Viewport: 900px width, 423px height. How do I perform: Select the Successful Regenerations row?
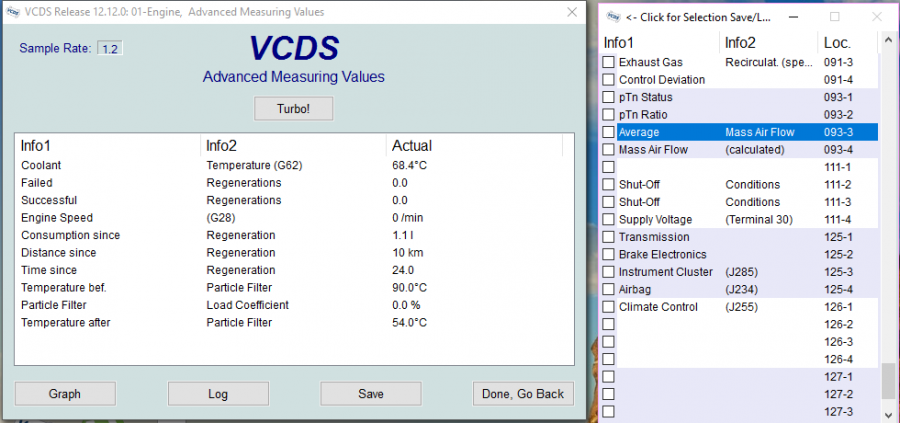coord(293,200)
